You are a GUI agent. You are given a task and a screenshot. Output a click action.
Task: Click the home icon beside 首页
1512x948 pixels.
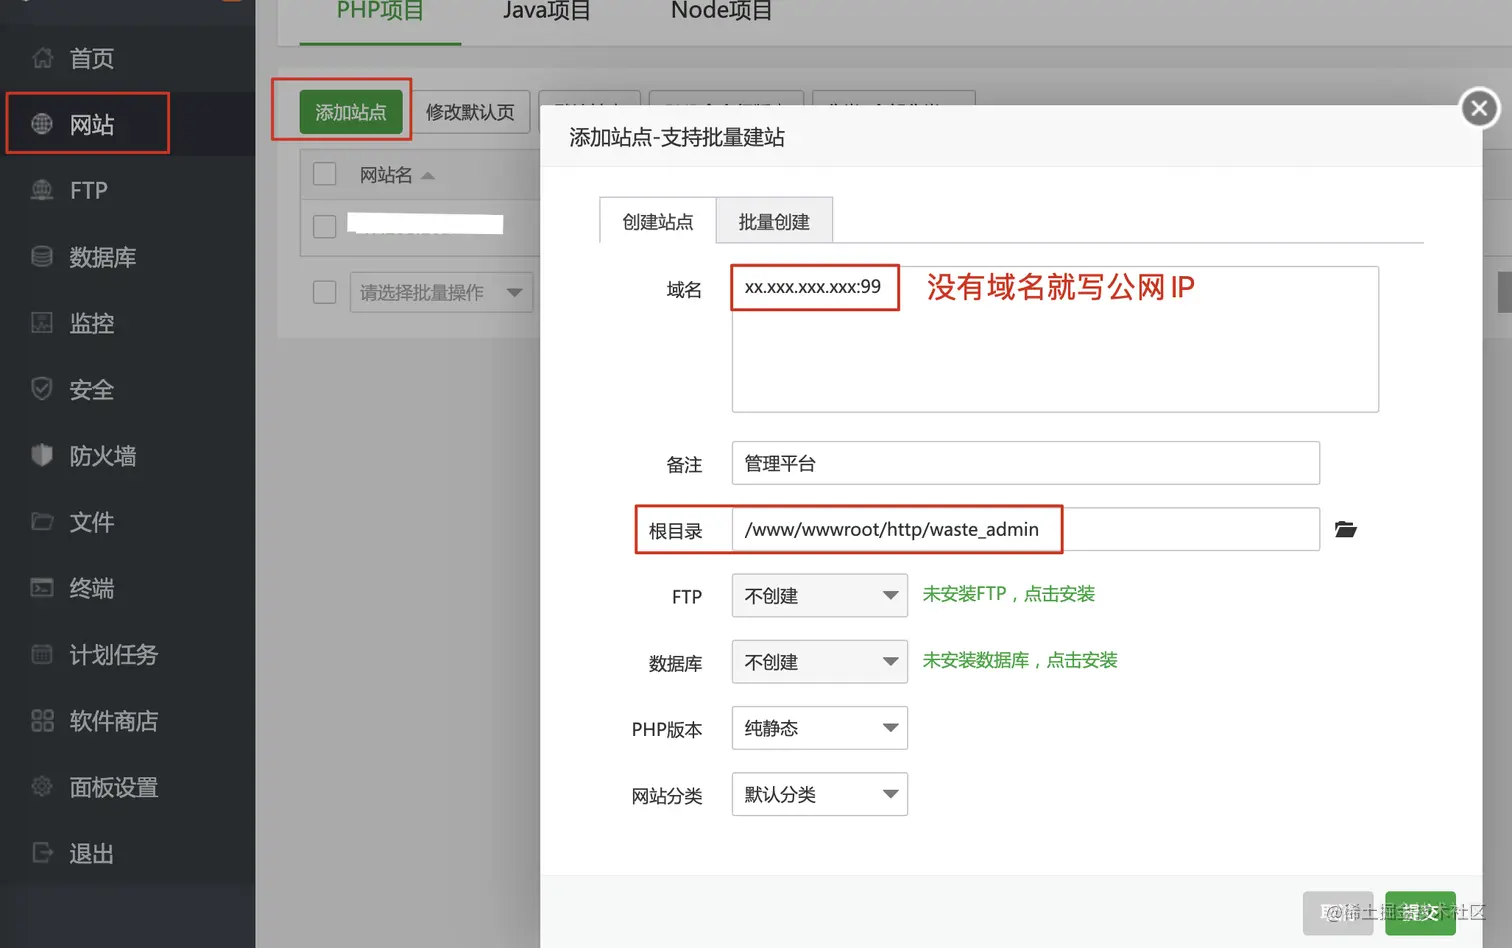[x=42, y=58]
